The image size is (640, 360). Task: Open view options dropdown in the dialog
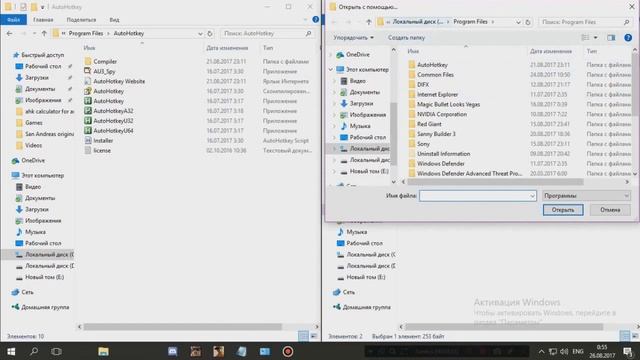tap(596, 38)
